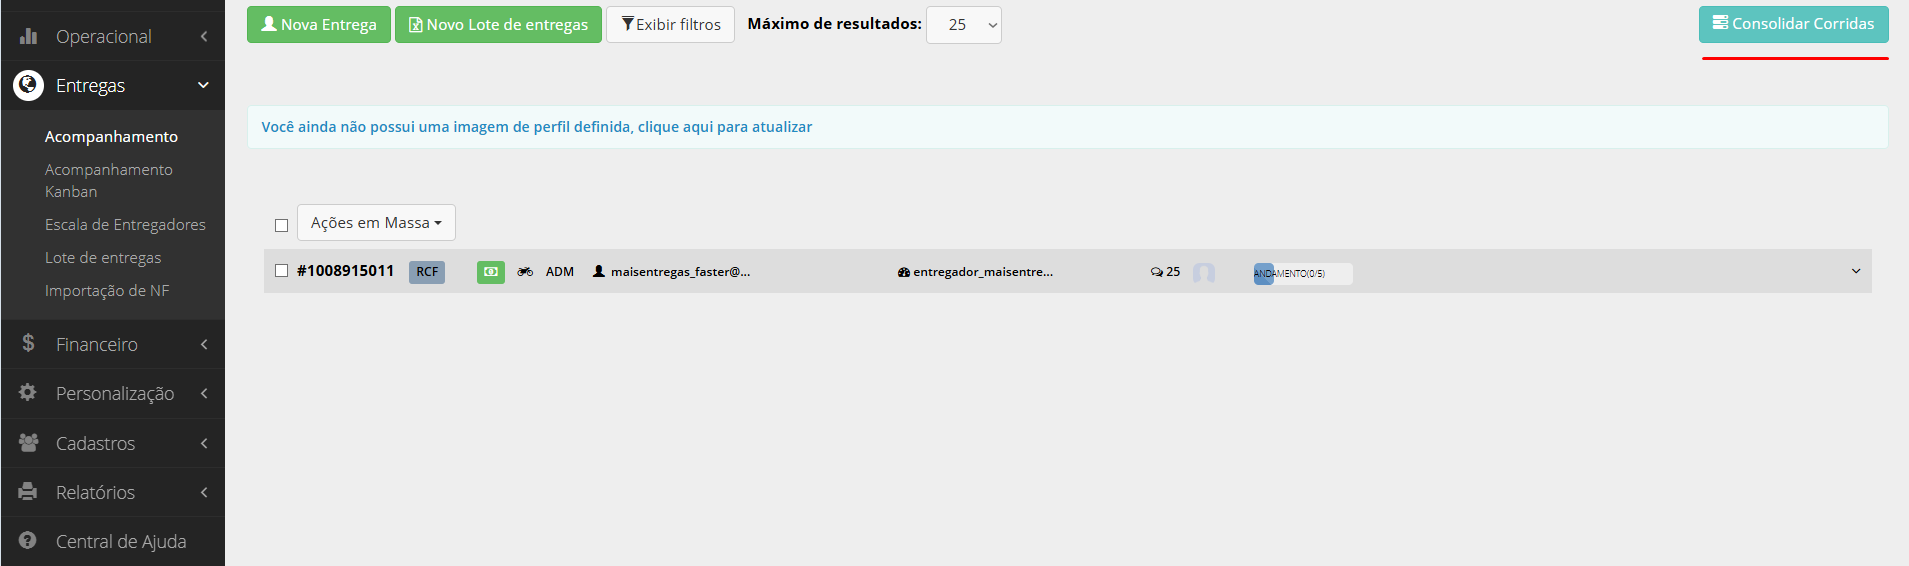Click the Operacional bar chart icon
This screenshot has width=1909, height=566.
[x=28, y=36]
